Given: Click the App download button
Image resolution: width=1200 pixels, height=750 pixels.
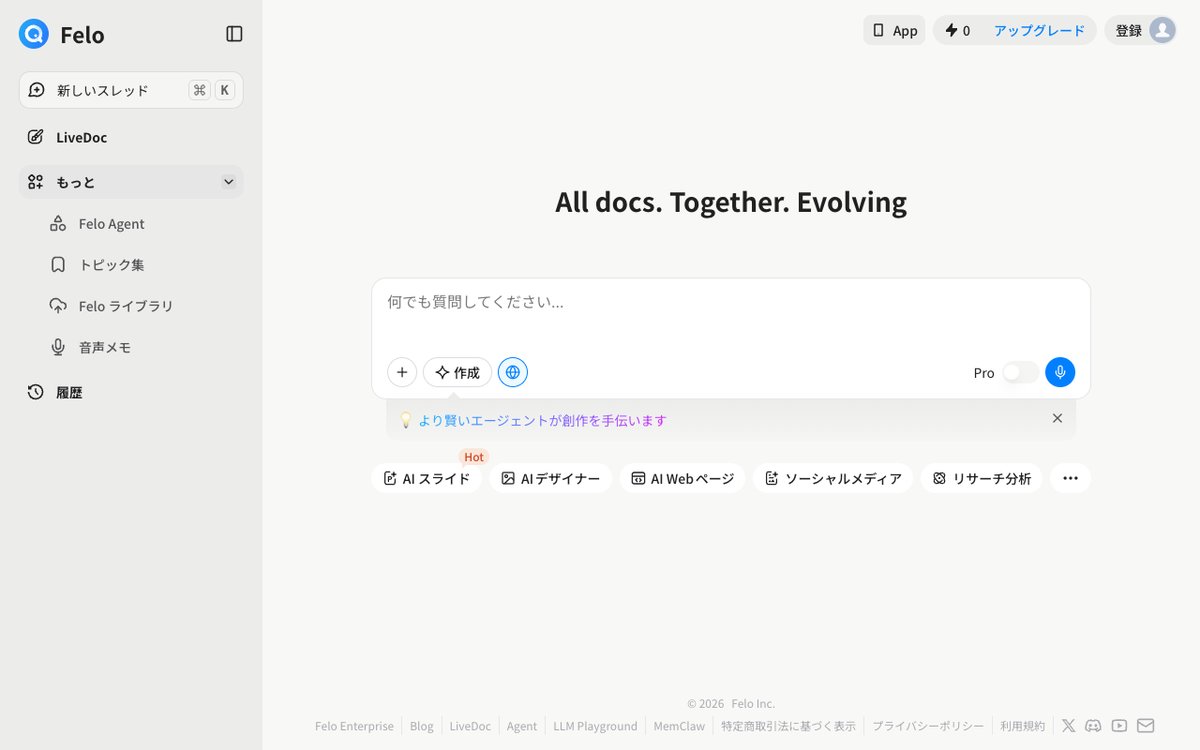Looking at the screenshot, I should click(x=894, y=30).
